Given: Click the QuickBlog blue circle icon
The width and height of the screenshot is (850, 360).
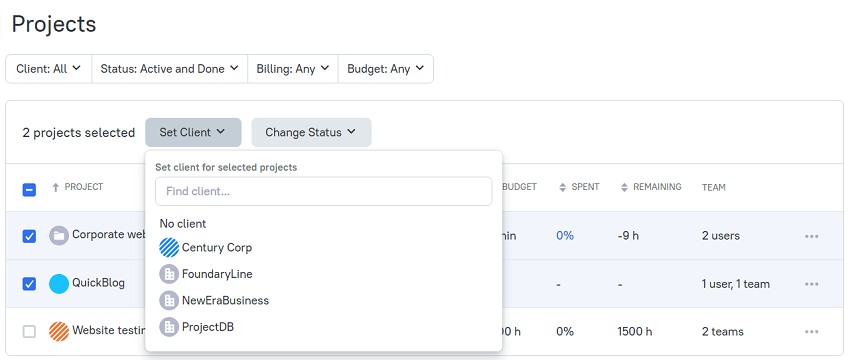Looking at the screenshot, I should tap(59, 284).
